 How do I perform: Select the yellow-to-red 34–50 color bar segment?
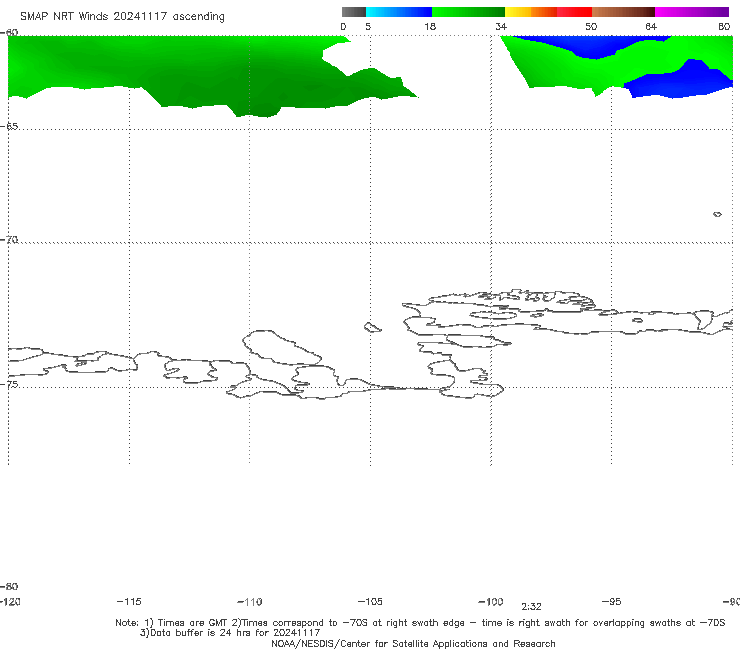point(548,12)
